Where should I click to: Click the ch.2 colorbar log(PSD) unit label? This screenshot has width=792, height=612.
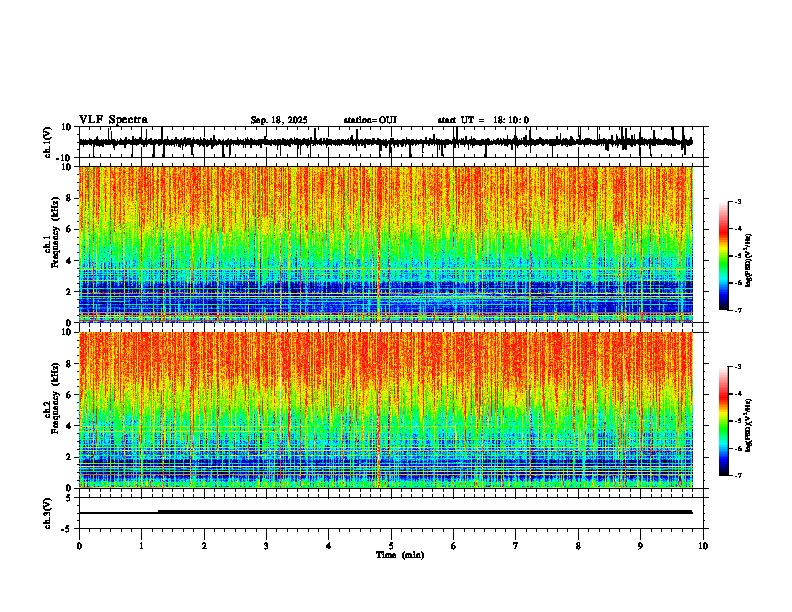click(x=749, y=426)
